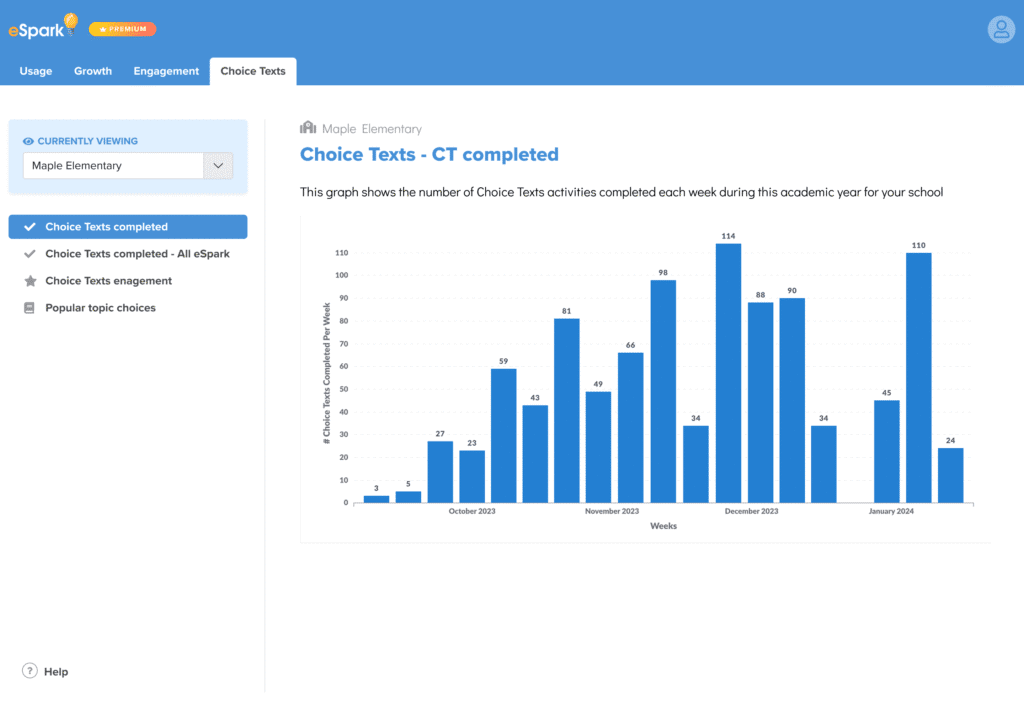Click the Help link at bottom left
The image size is (1024, 711).
pyautogui.click(x=56, y=672)
